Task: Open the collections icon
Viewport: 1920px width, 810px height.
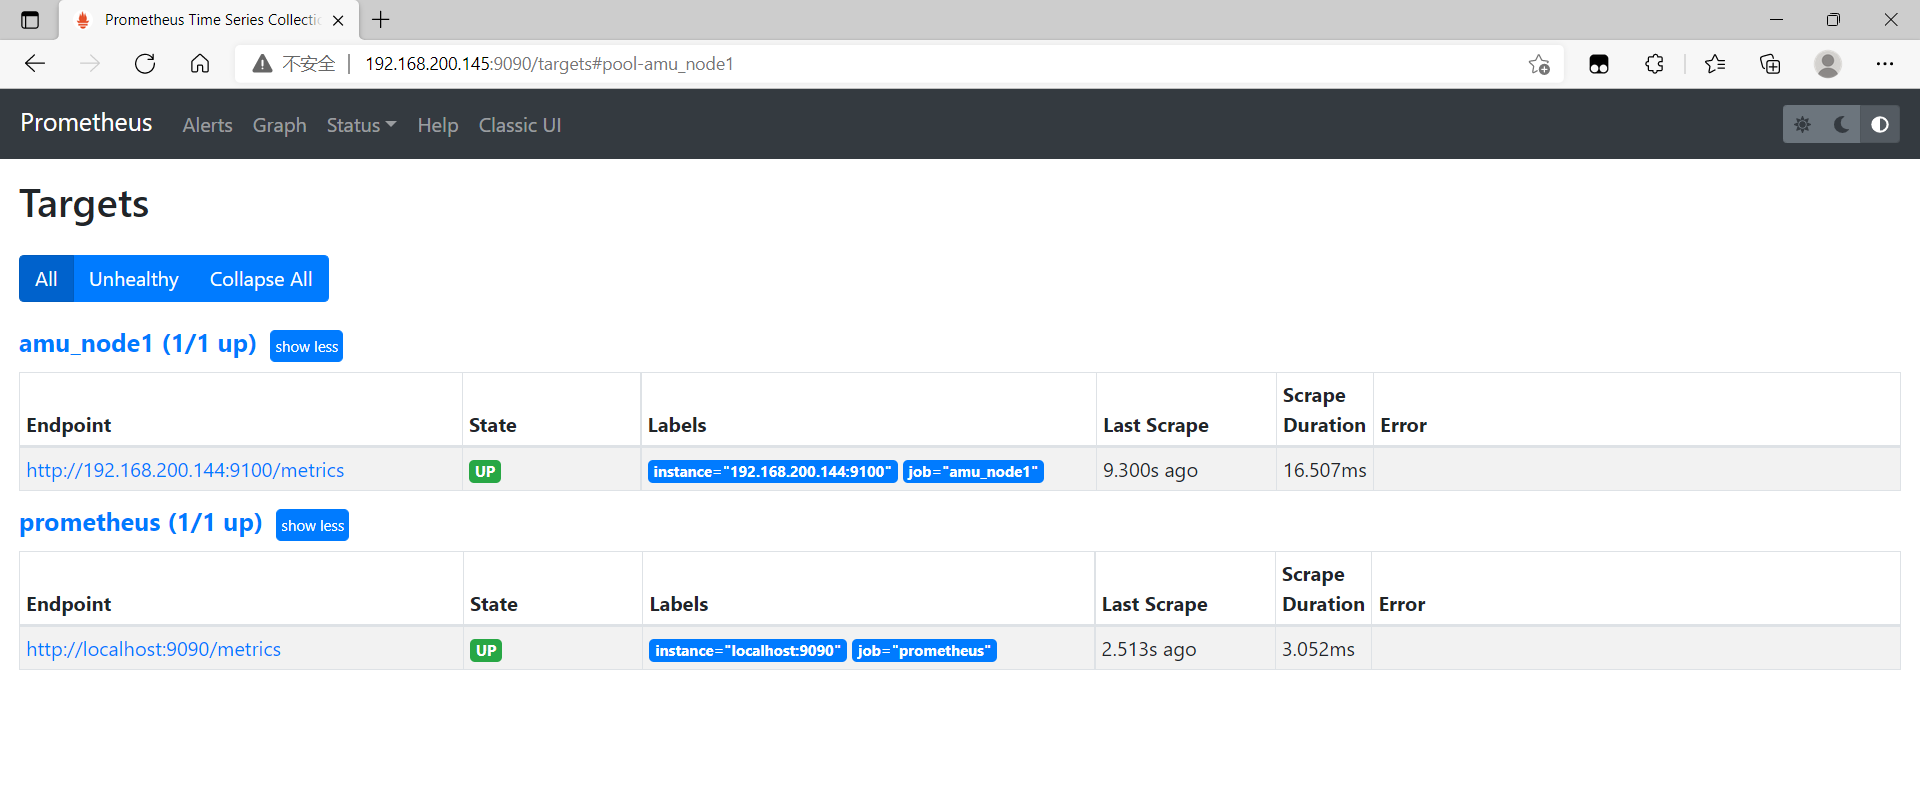Action: (x=1770, y=64)
